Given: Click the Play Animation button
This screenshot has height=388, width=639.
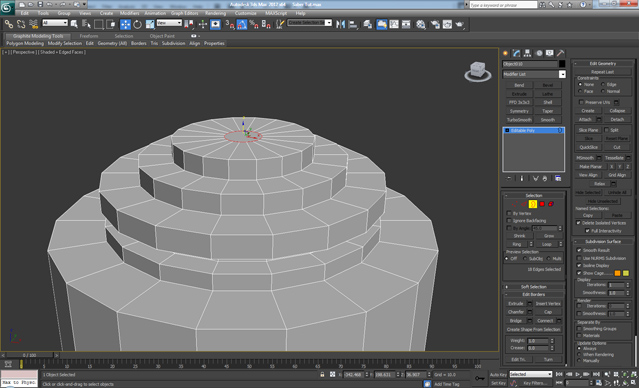Looking at the screenshot, I should click(x=578, y=374).
